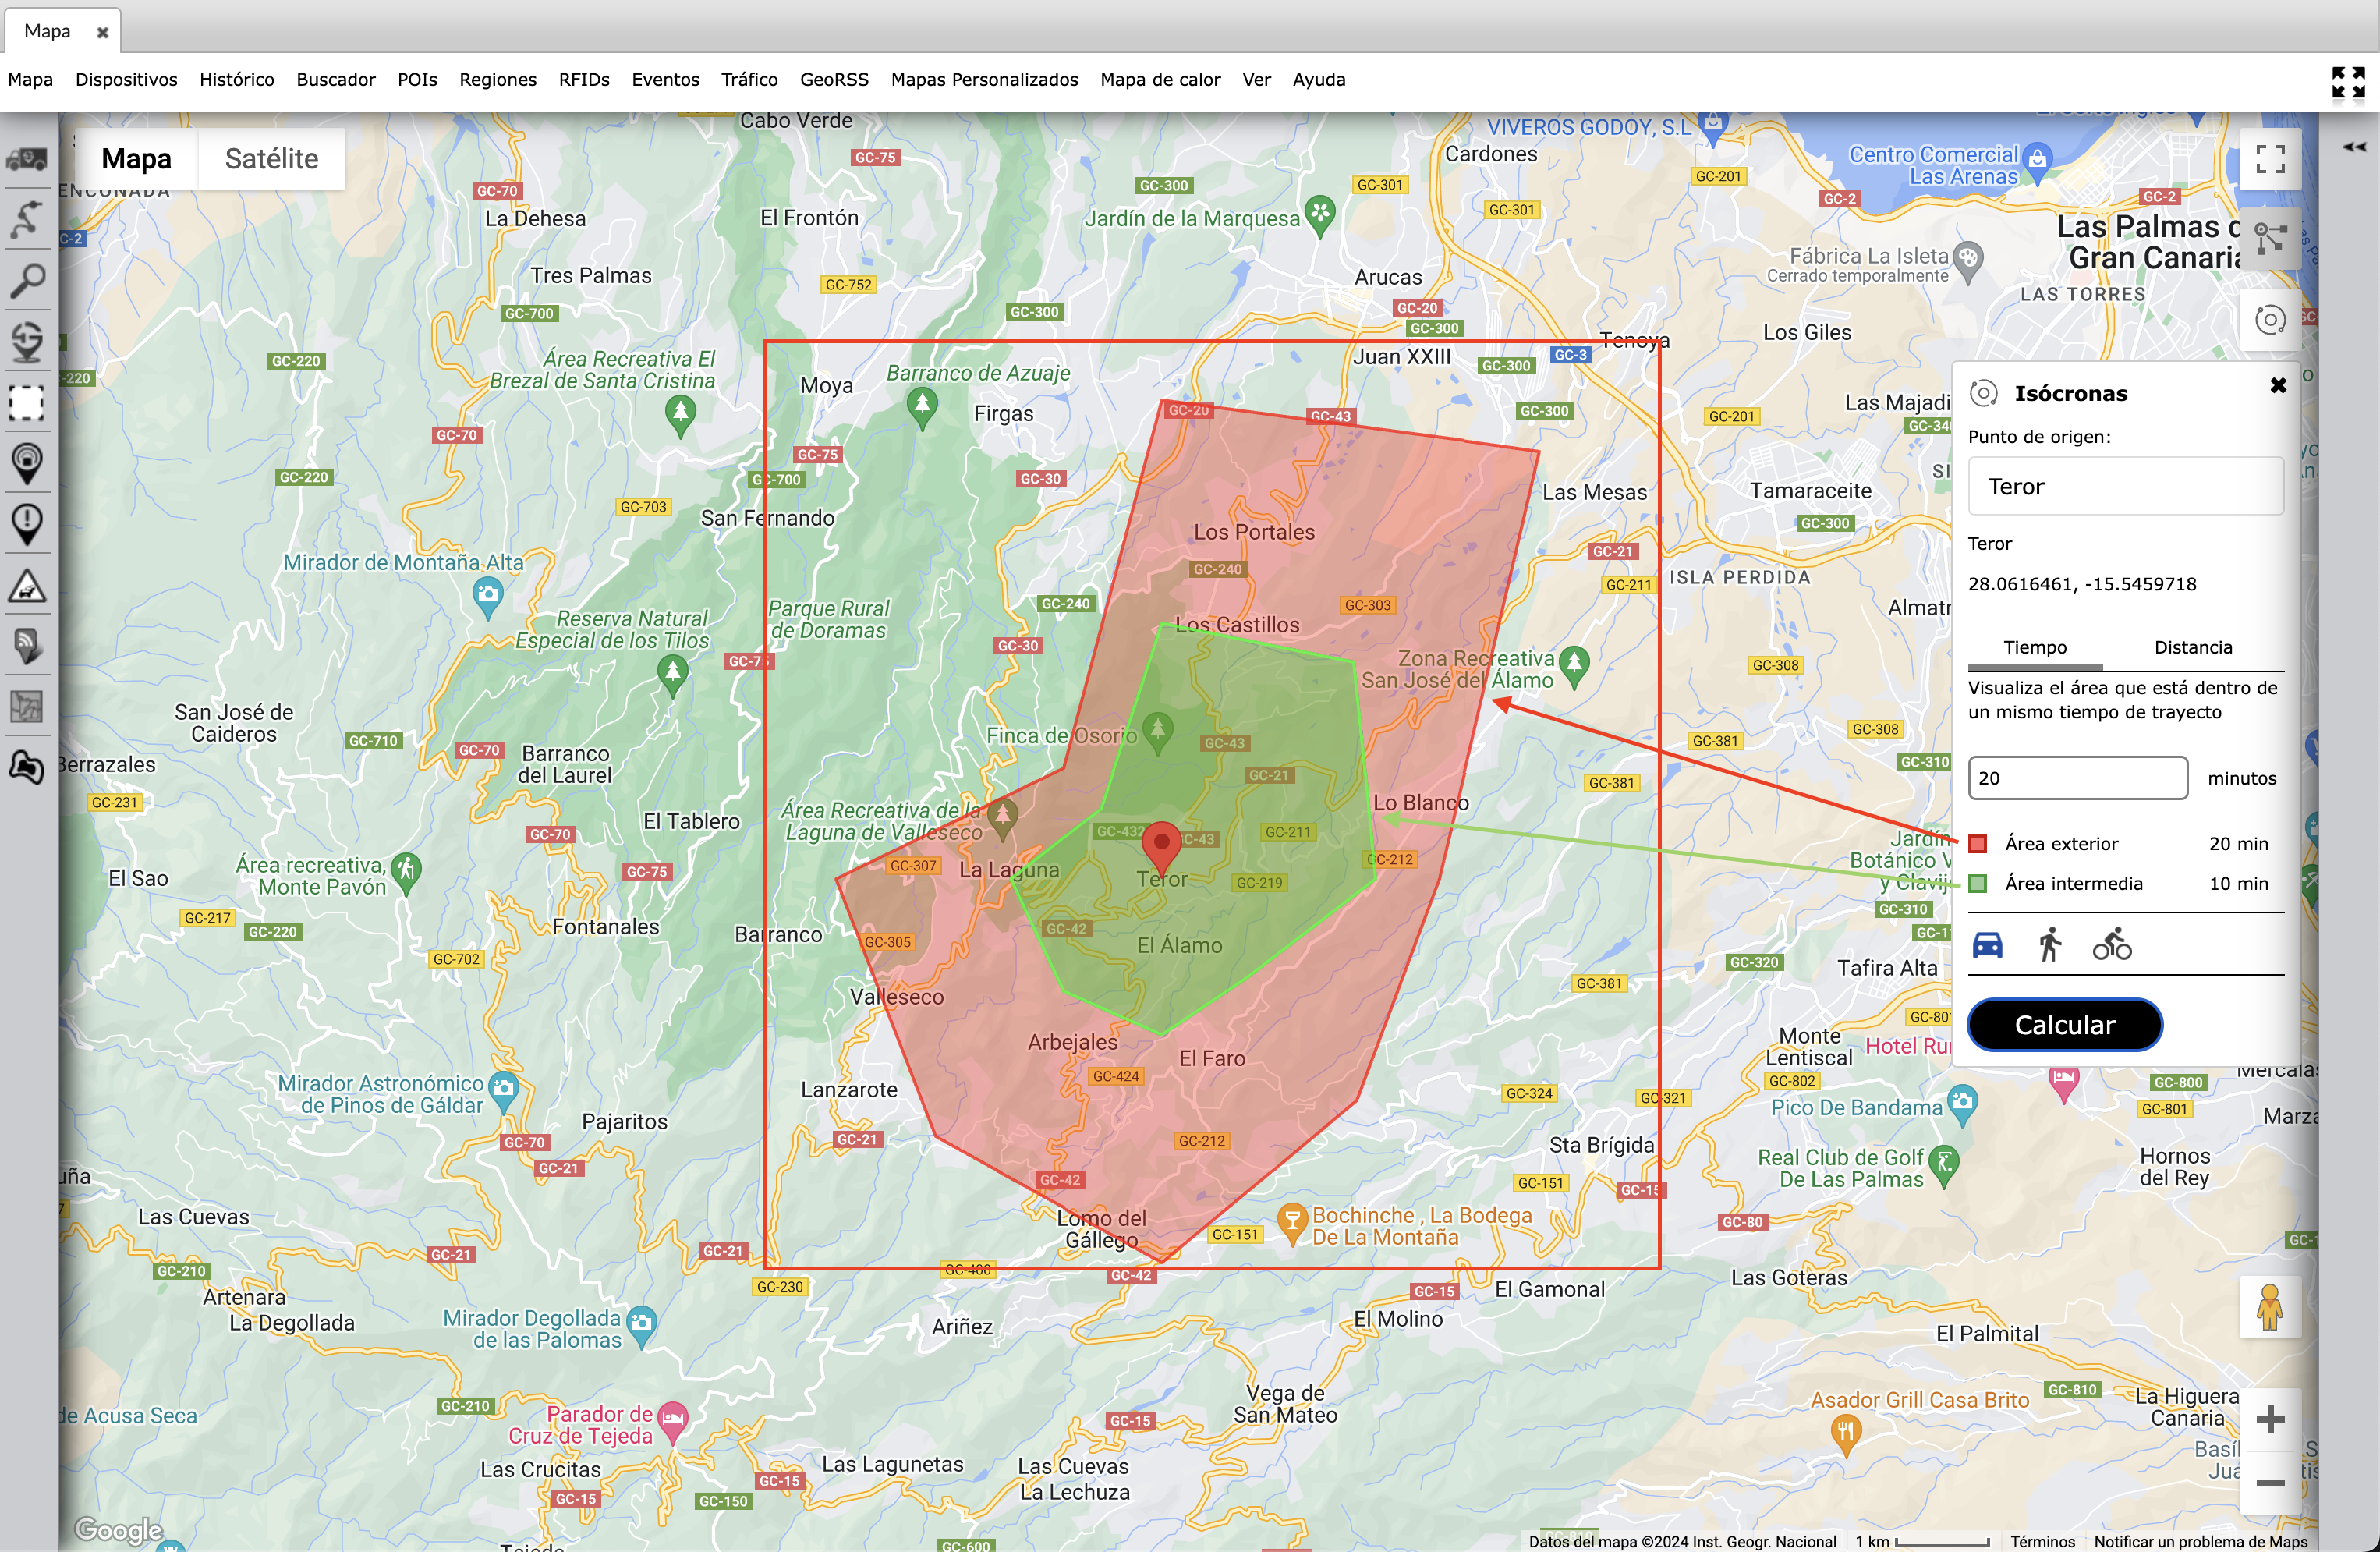2380x1552 pixels.
Task: Click the RFID beacon pin icon
Action: coord(27,464)
